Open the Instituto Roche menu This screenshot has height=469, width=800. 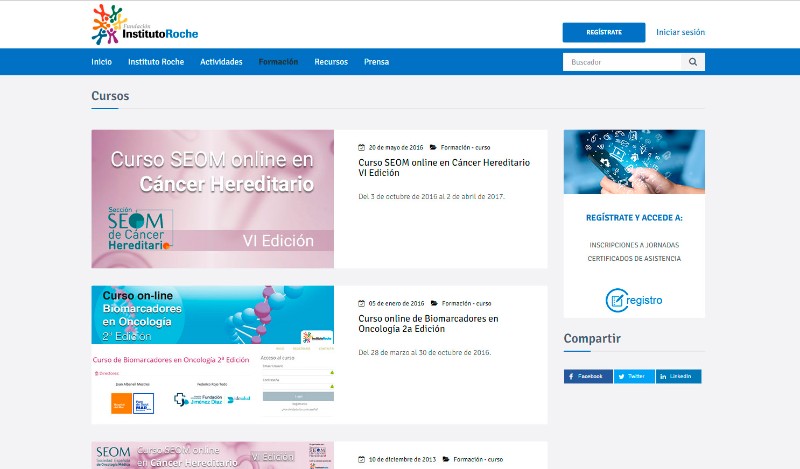(x=156, y=62)
